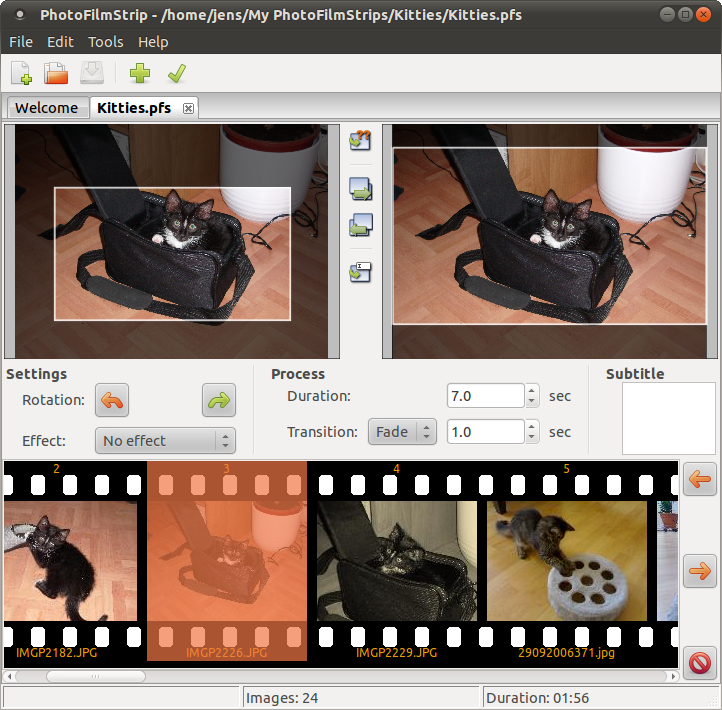Switch to the Welcome tab
This screenshot has height=710, width=722.
coord(47,108)
